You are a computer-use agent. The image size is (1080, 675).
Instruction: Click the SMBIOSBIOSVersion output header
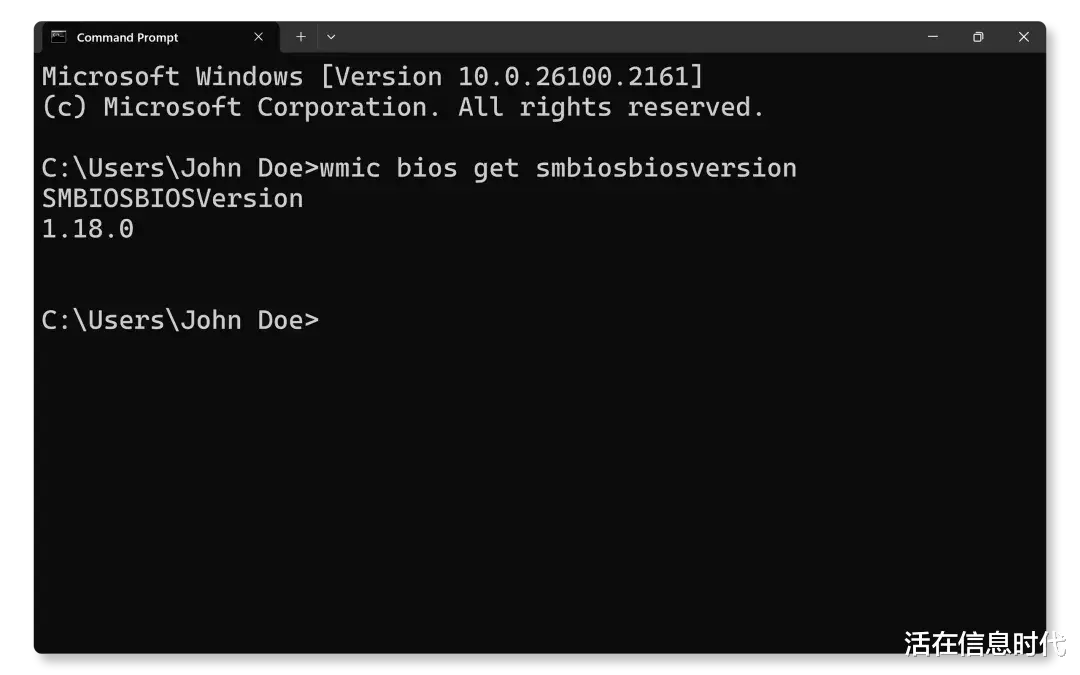tap(172, 198)
